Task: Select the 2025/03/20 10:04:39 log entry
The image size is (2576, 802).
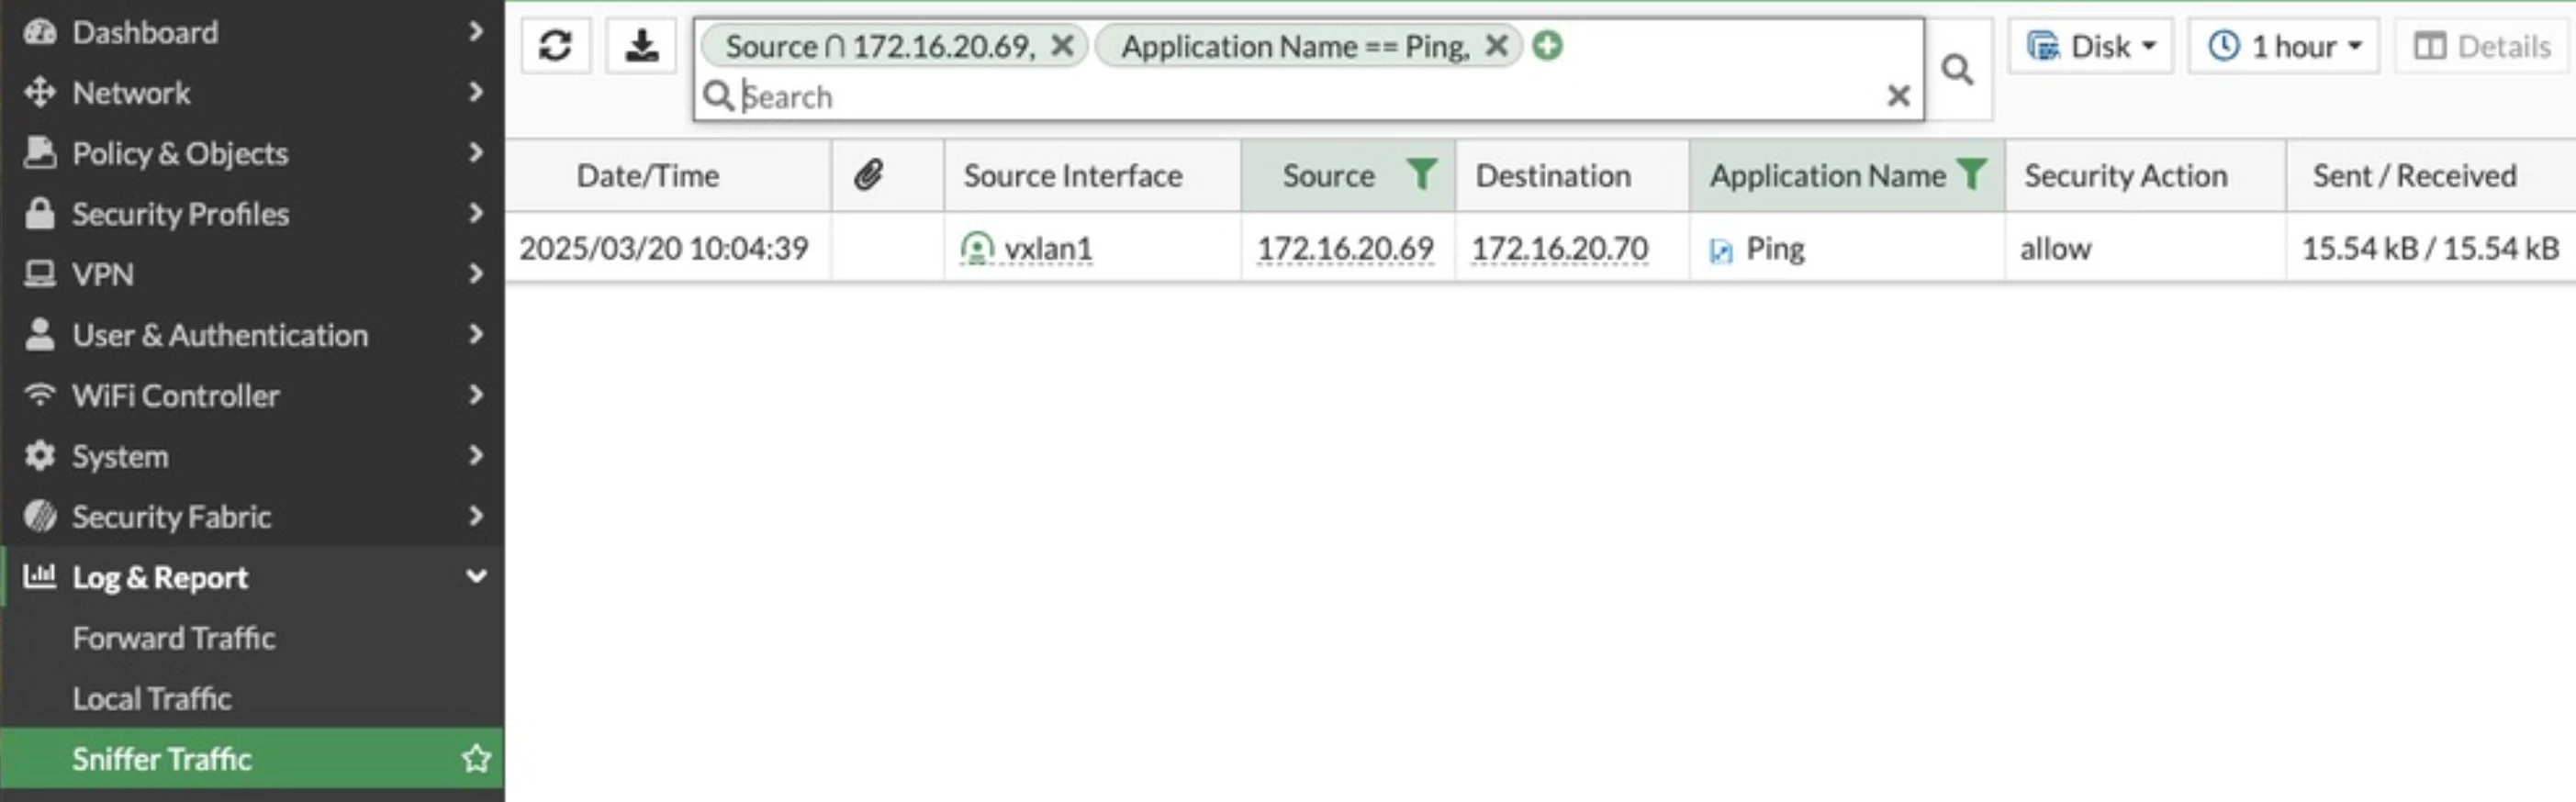Action: pos(664,248)
